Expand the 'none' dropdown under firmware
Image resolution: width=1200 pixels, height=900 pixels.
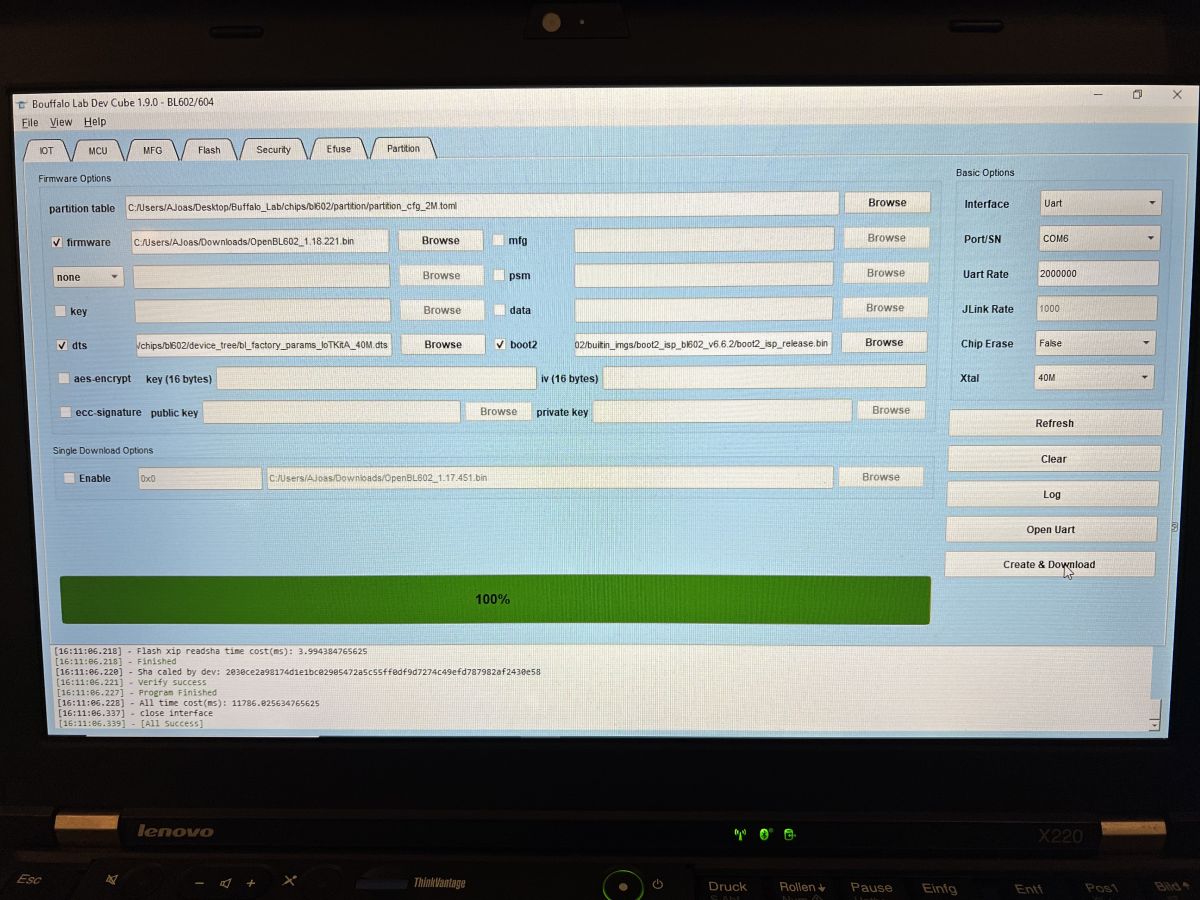click(88, 277)
